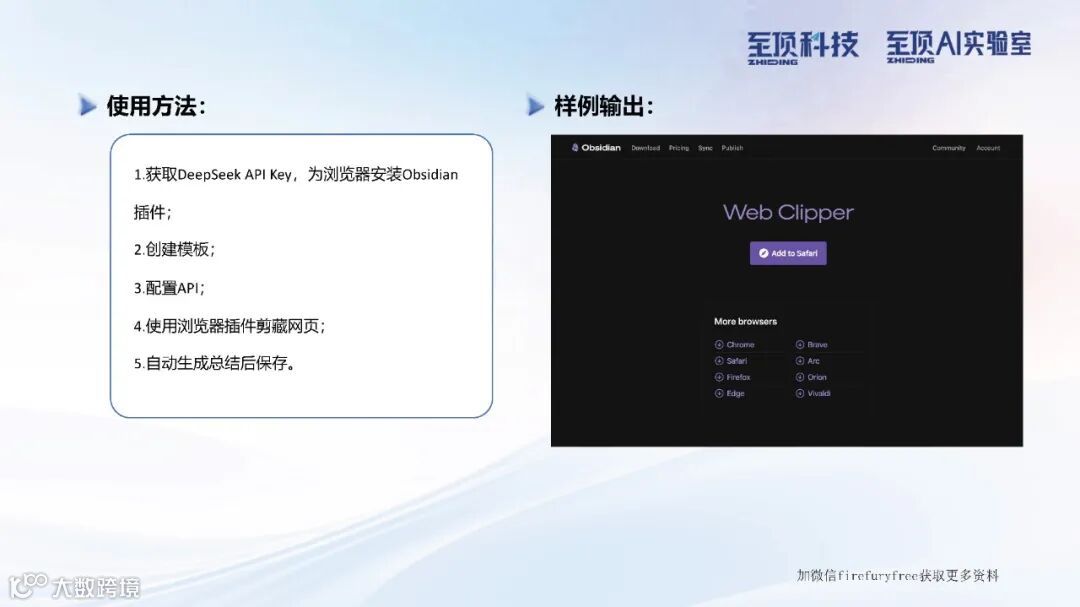Choose Chrome under More browsers
Viewport: 1080px width, 607px height.
[740, 344]
